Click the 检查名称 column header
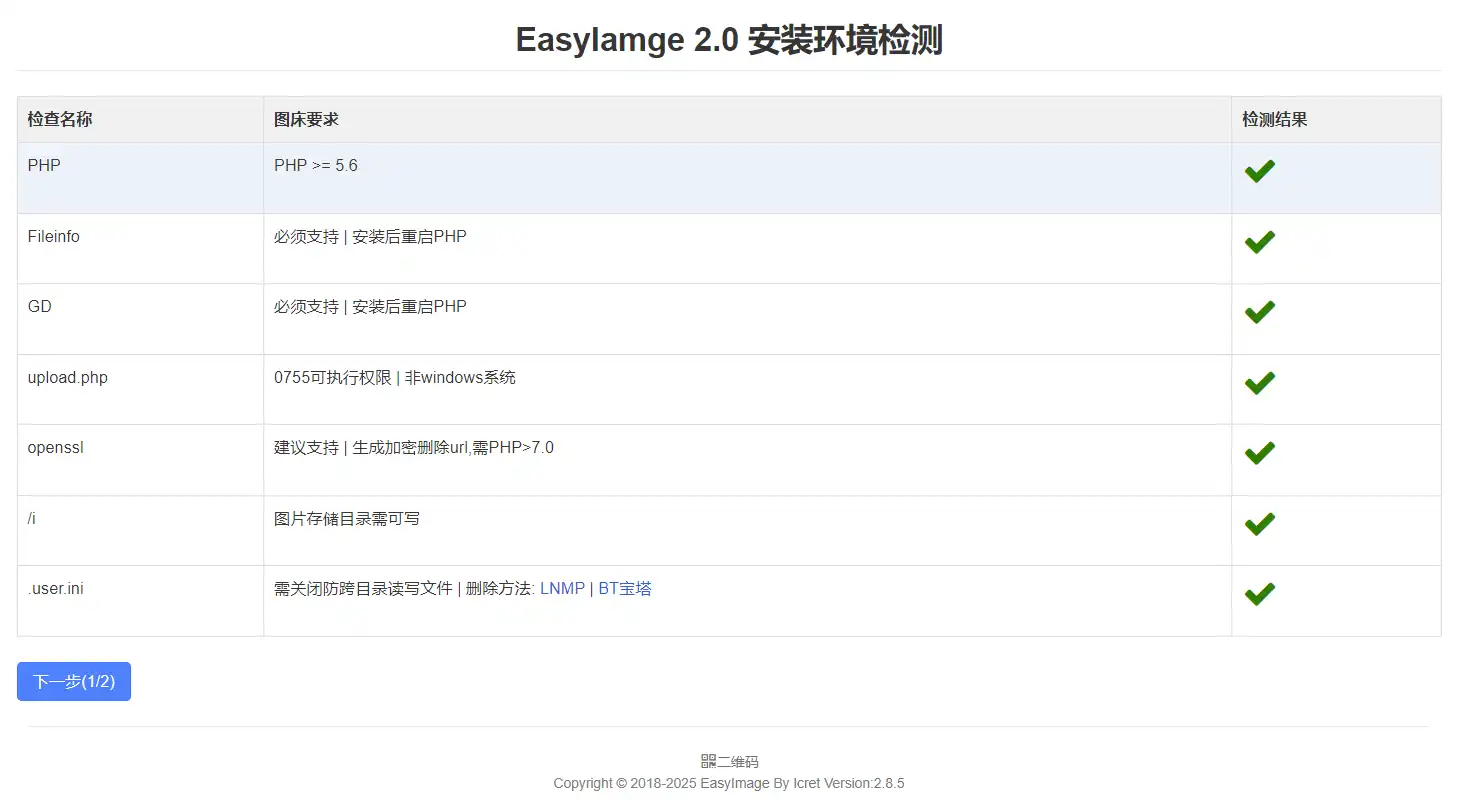This screenshot has width=1469, height=800. point(60,119)
